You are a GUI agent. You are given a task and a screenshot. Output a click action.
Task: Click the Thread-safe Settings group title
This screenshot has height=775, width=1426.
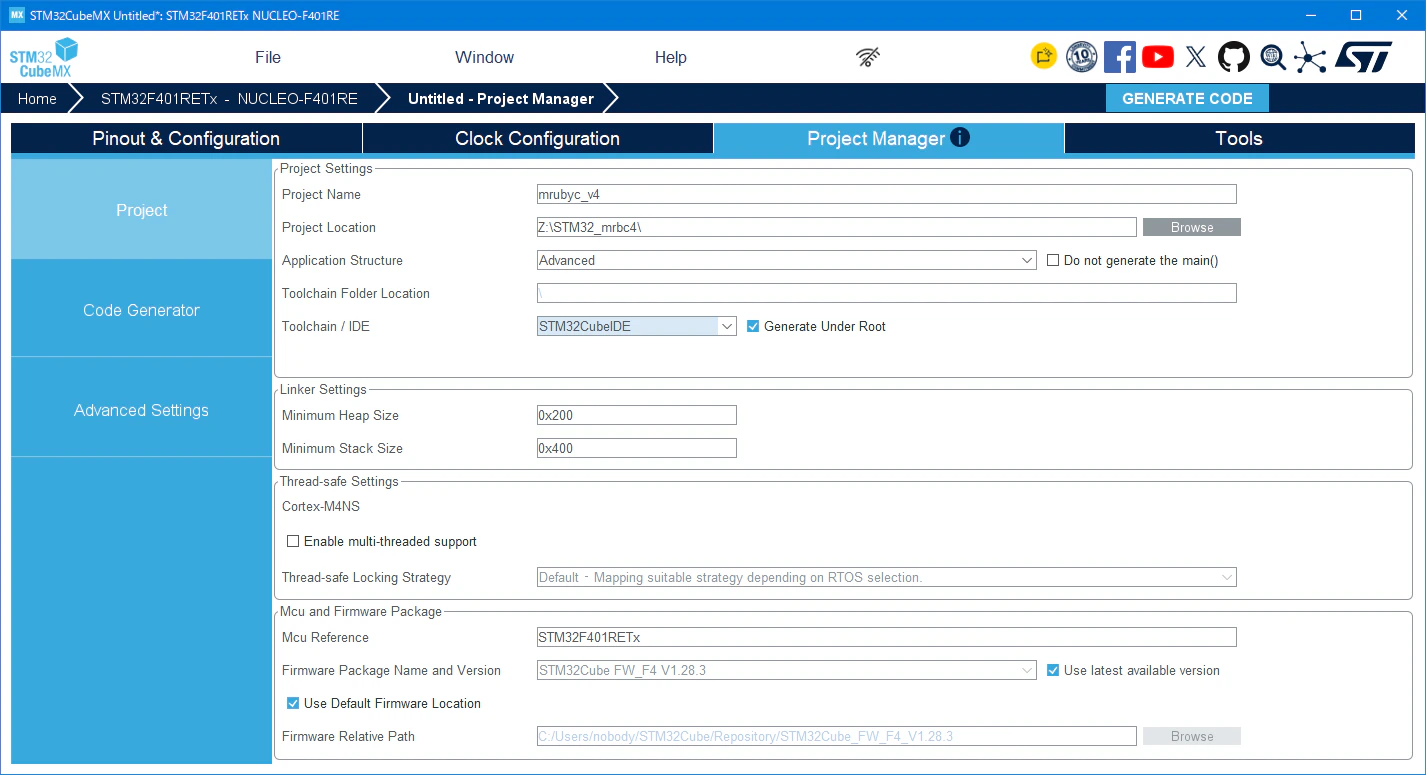pos(339,481)
